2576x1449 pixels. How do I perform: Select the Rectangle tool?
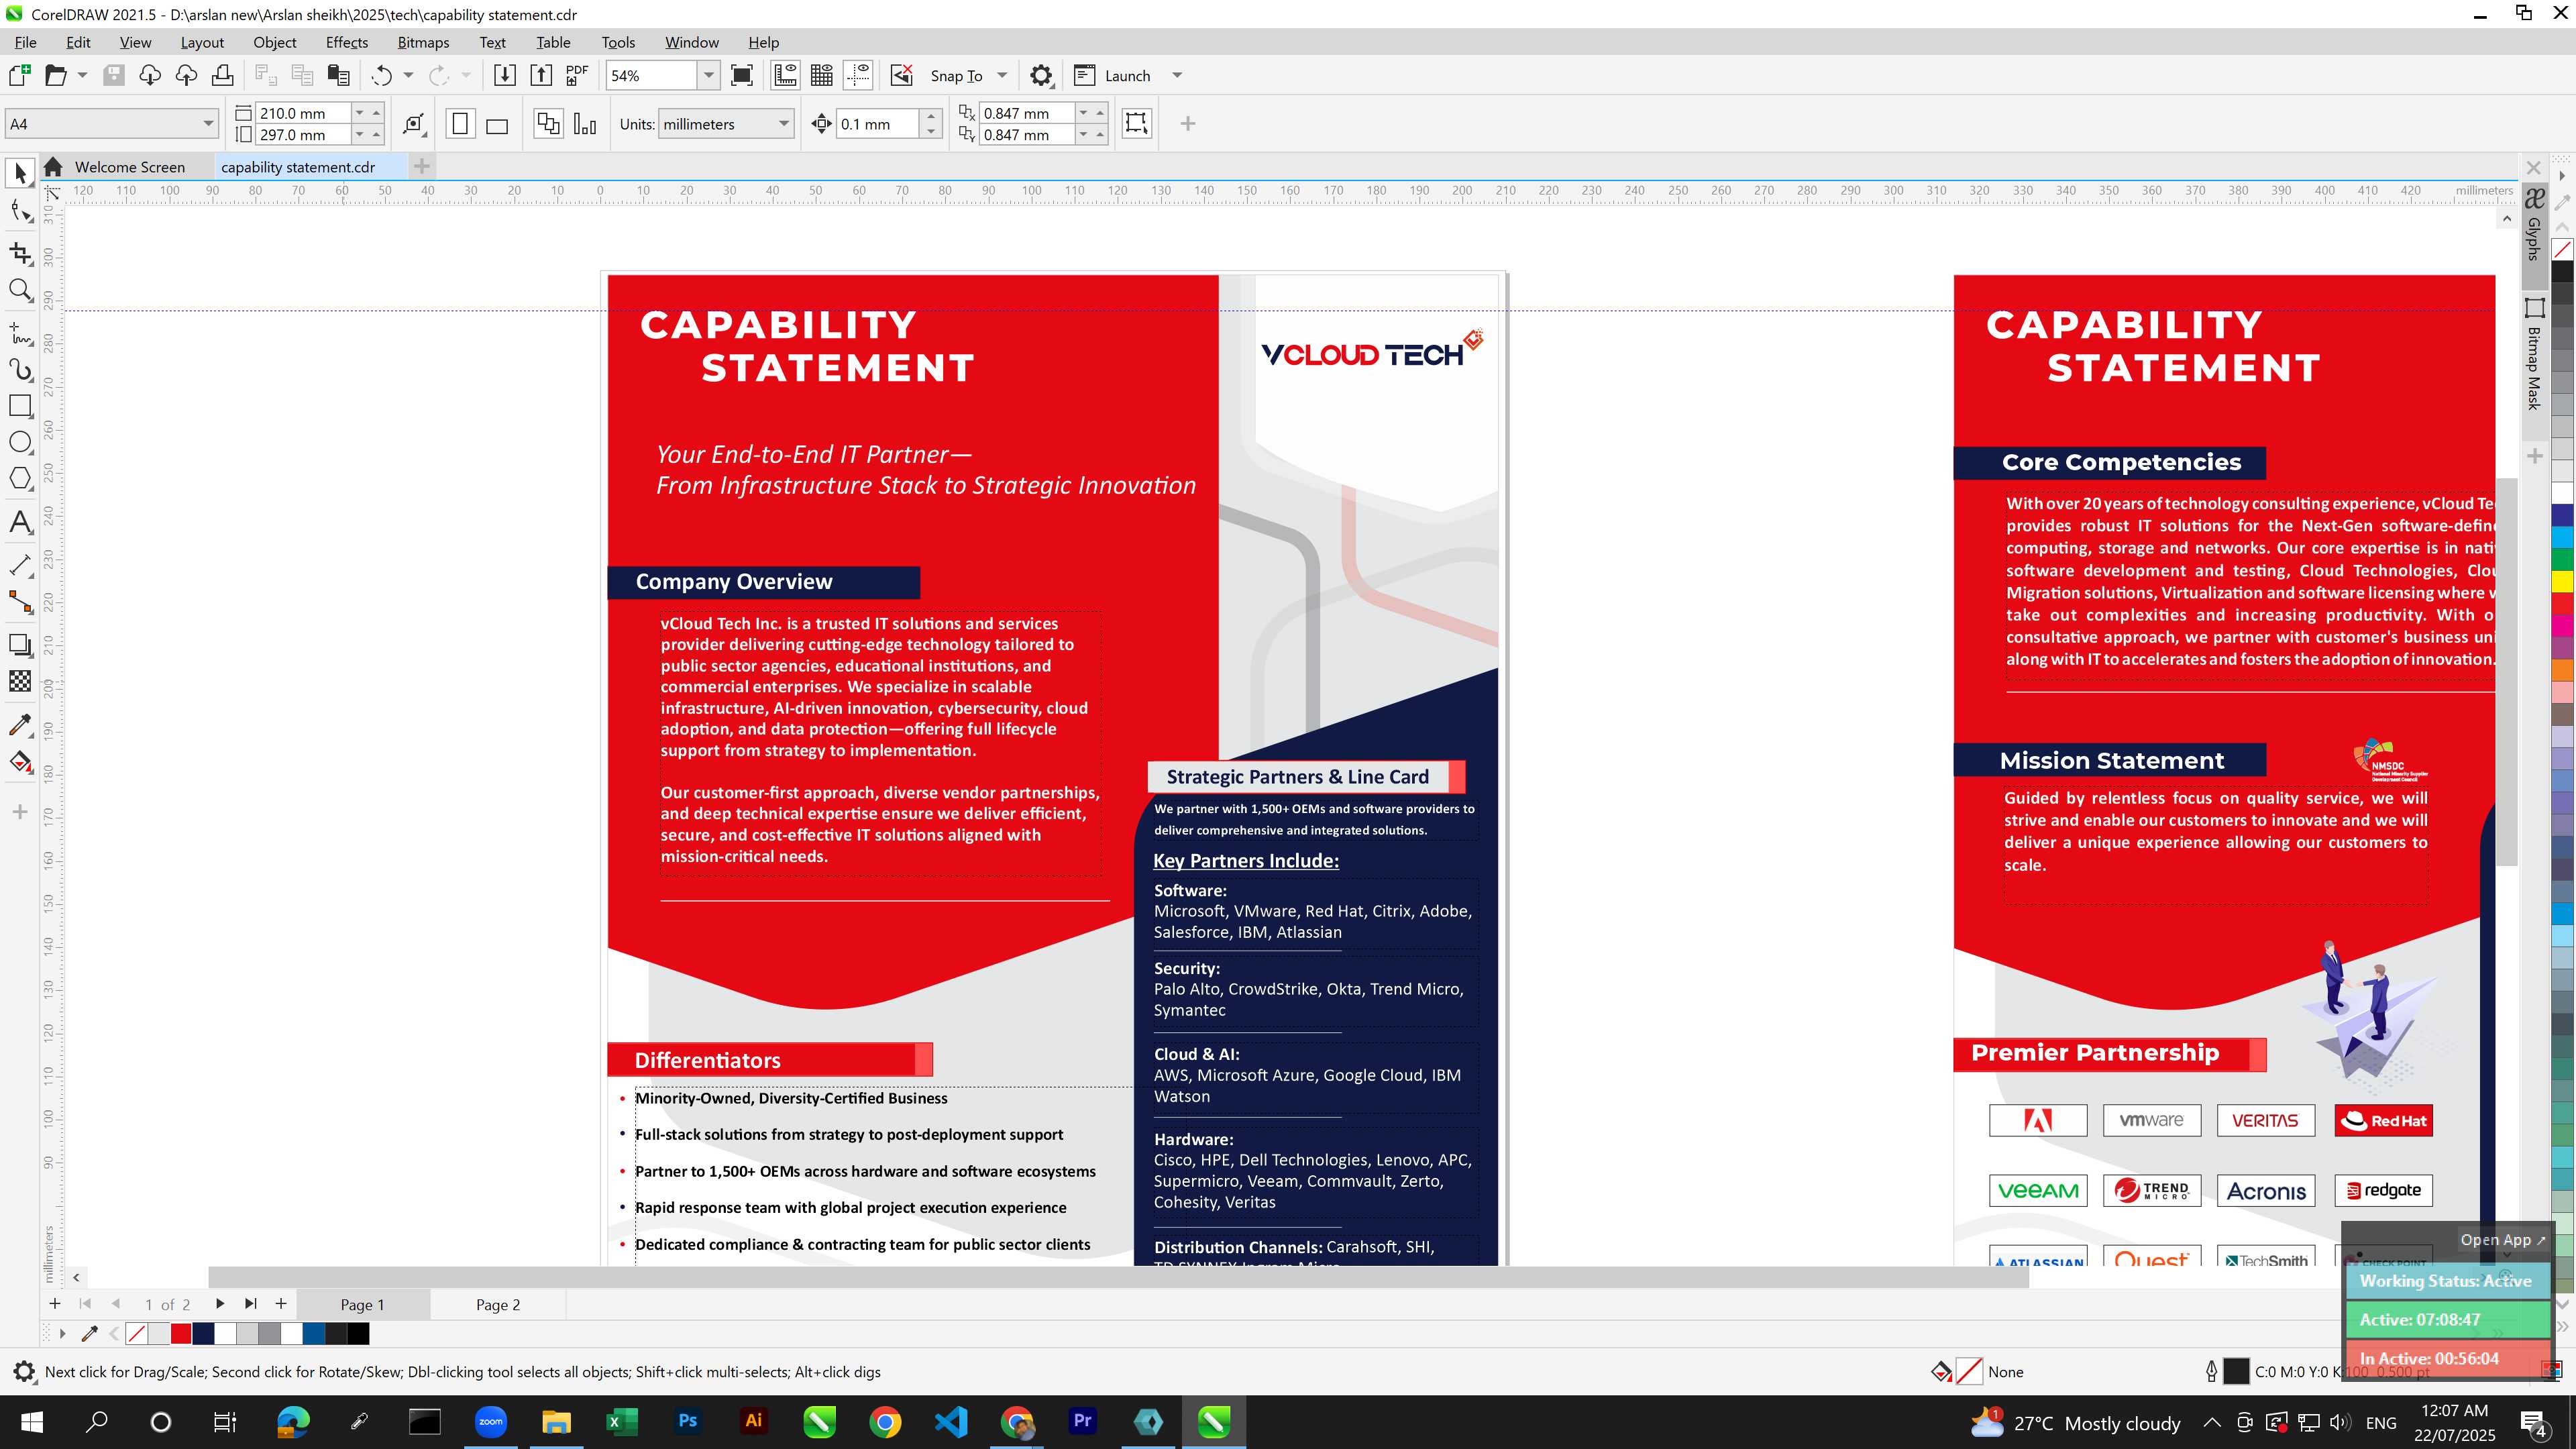pos(20,405)
